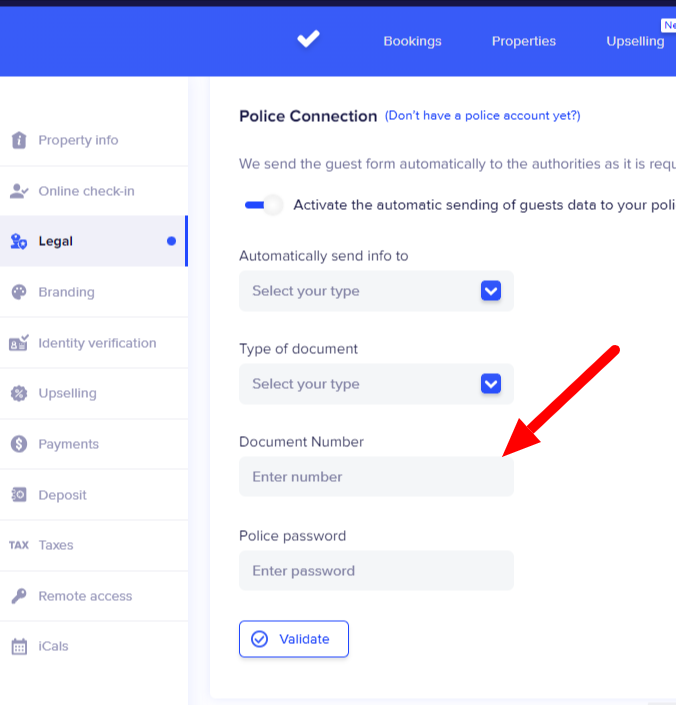Click the checkmark logo in header
This screenshot has height=705, width=676.
tap(308, 40)
